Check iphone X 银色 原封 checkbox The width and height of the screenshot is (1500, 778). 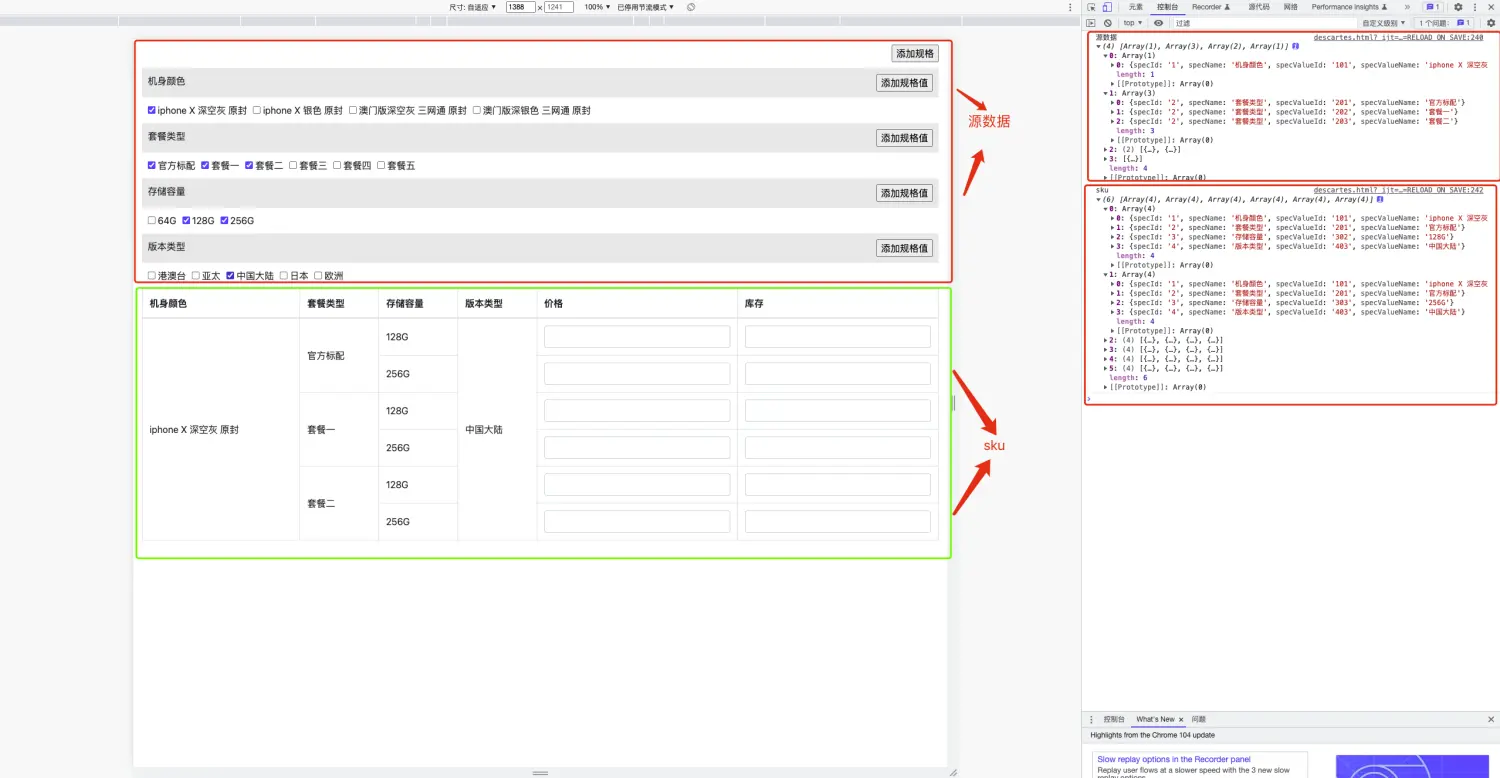point(257,110)
